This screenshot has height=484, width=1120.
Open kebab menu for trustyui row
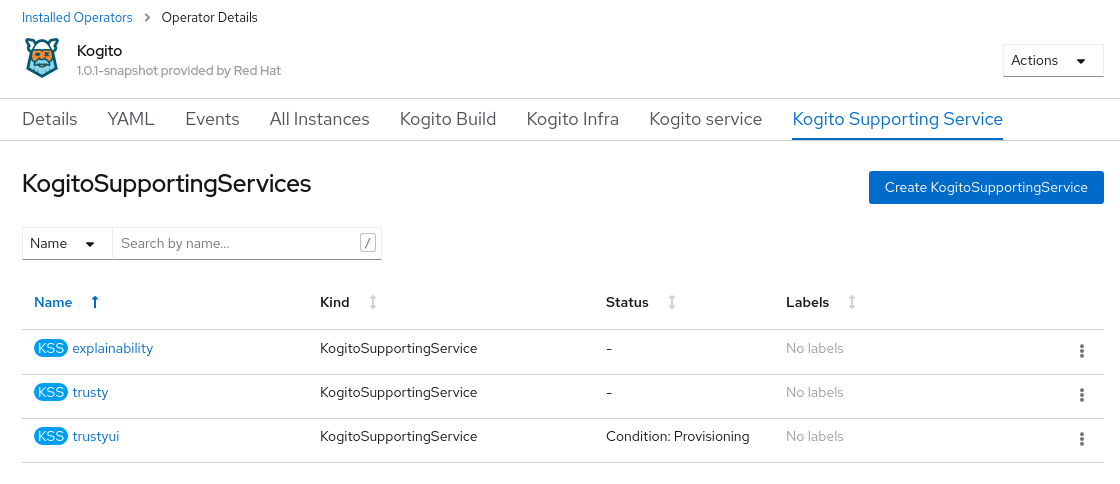click(x=1081, y=439)
